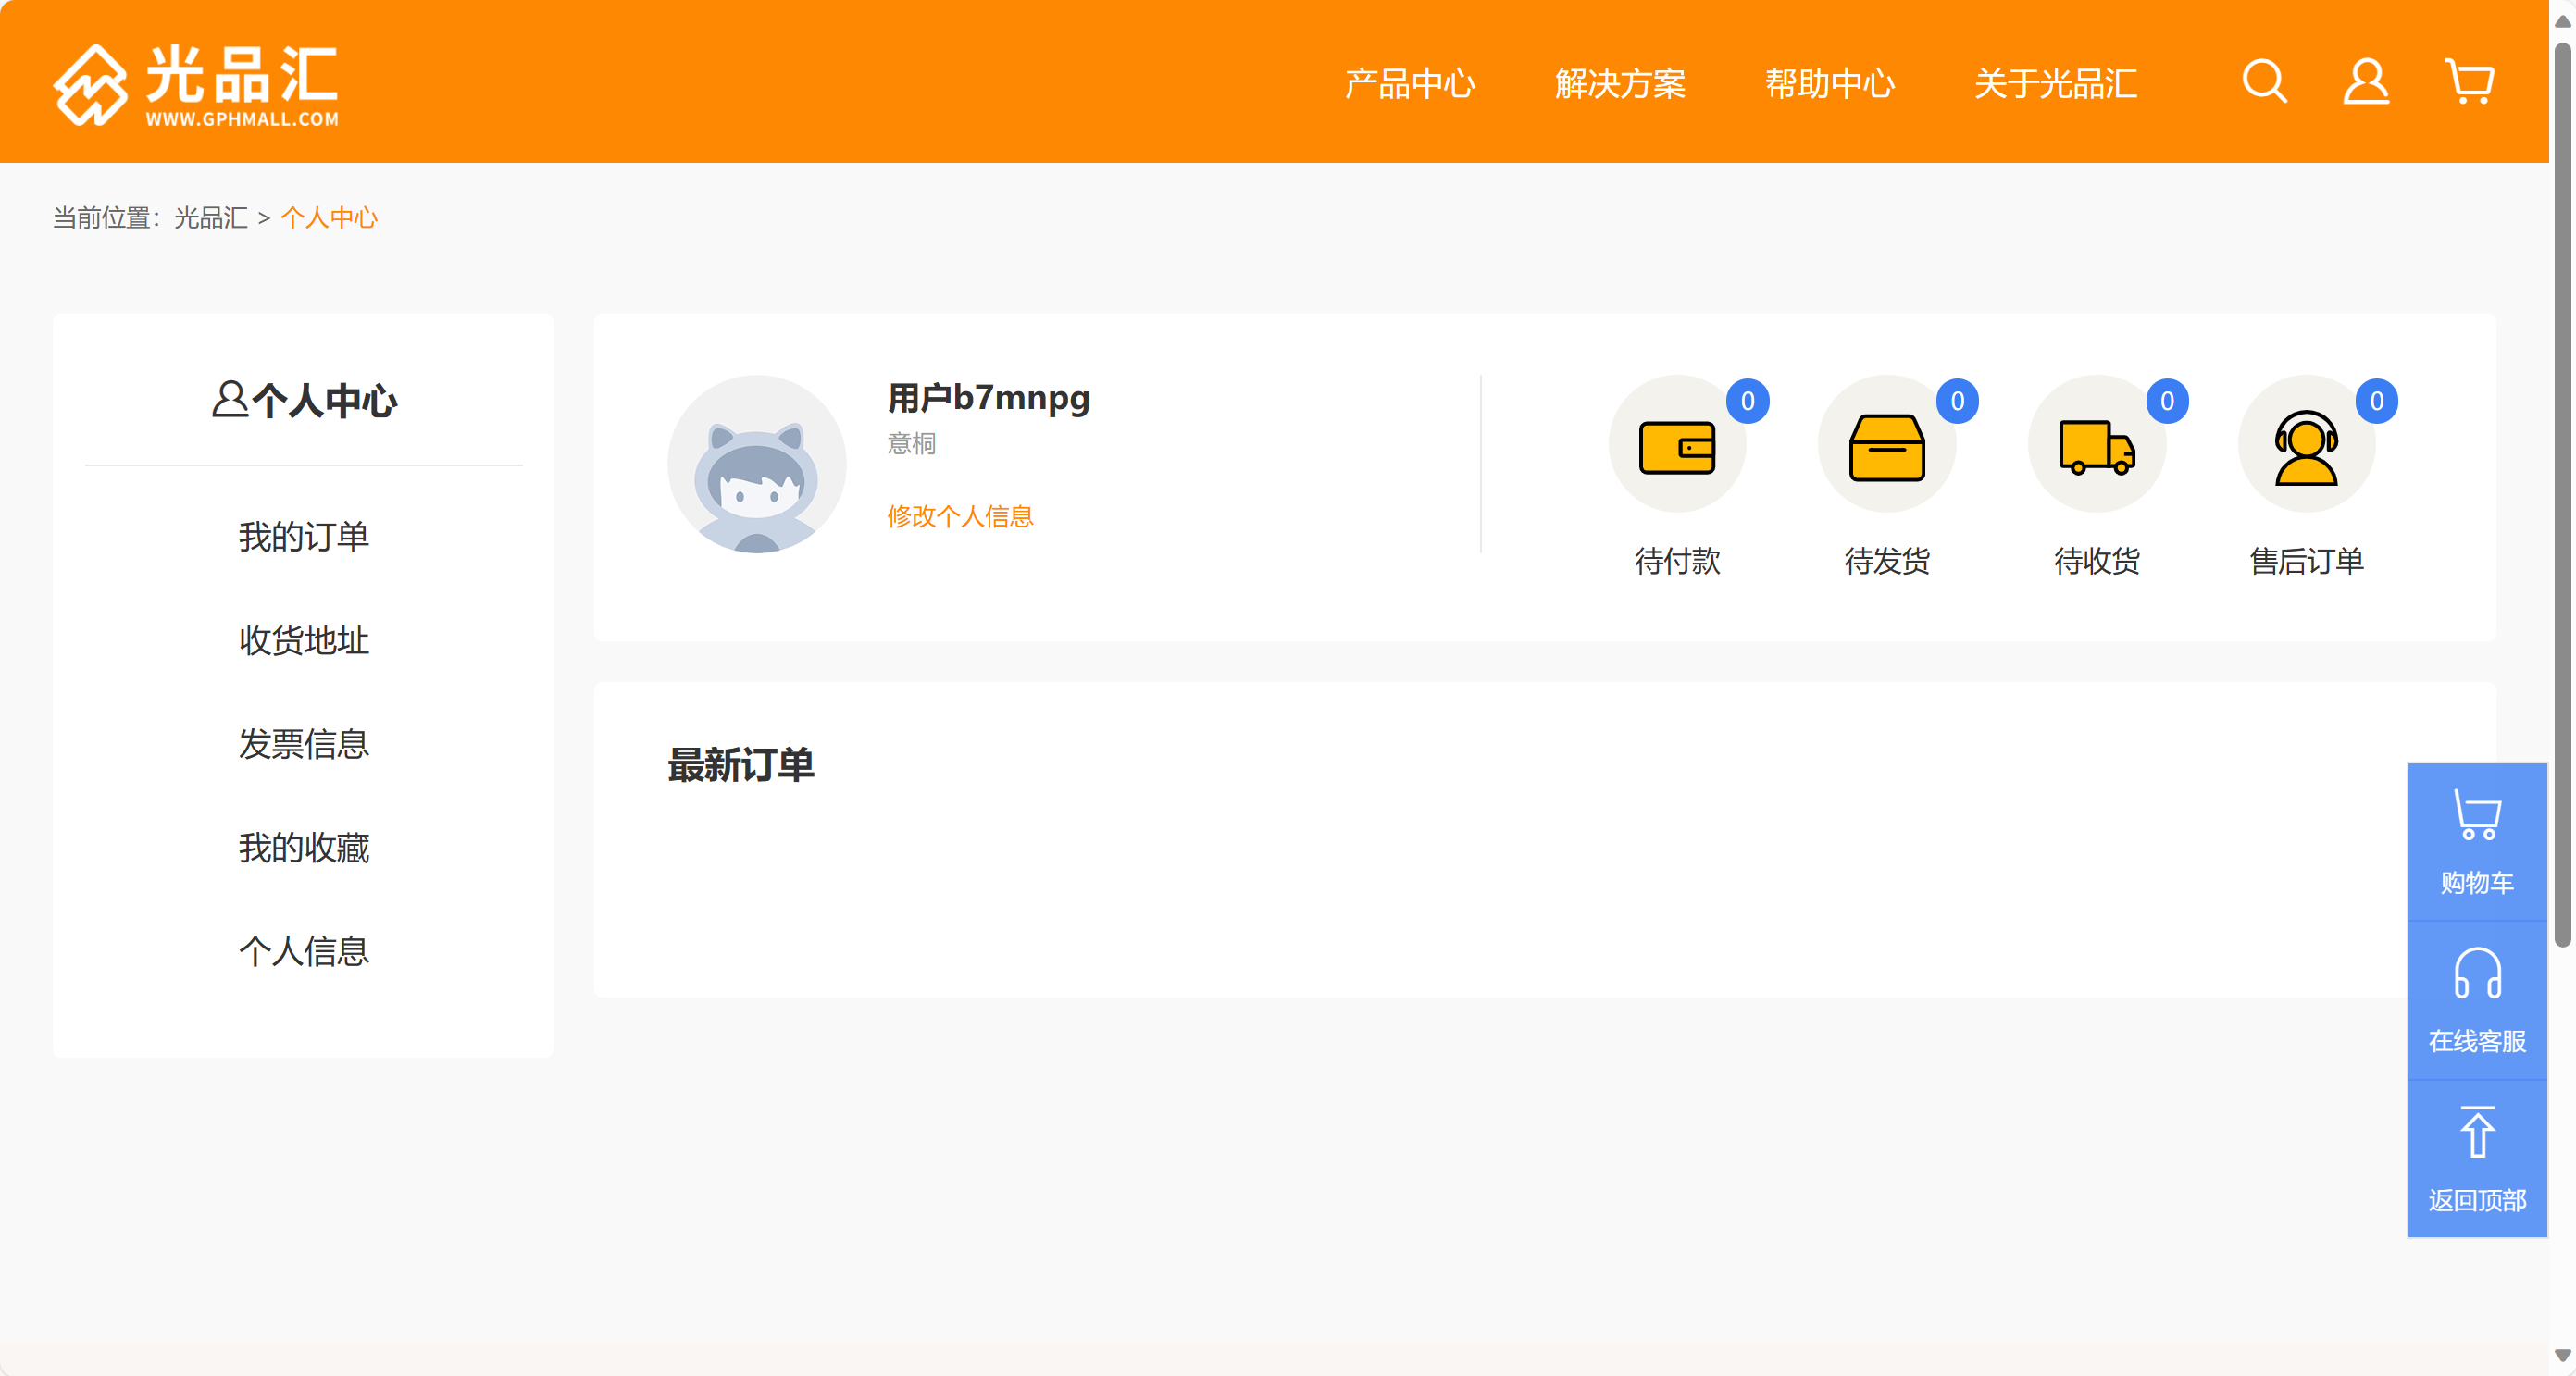Screen dimensions: 2576x1376
Task: Click 个人中心 in the breadcrumb
Action: pyautogui.click(x=329, y=218)
